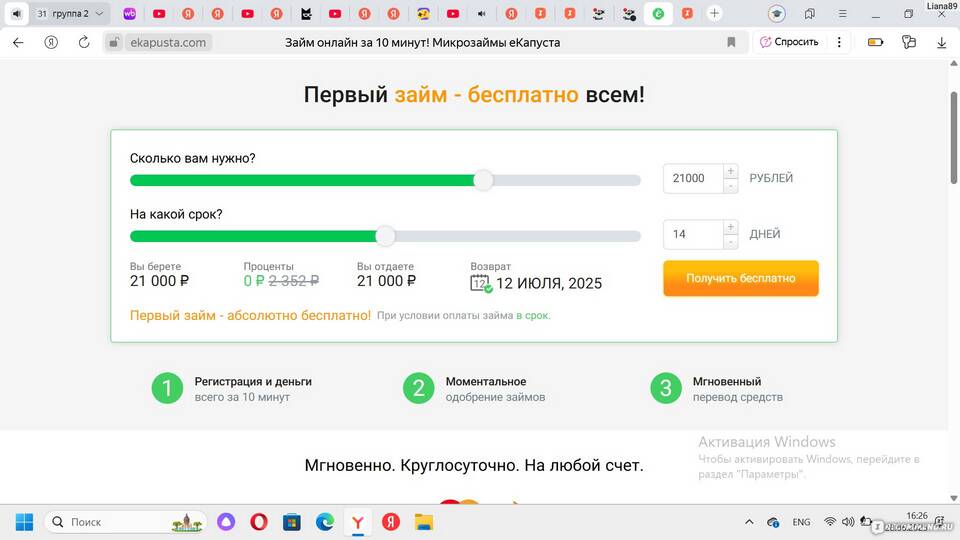The width and height of the screenshot is (960, 540).
Task: Open the downloads arrow icon
Action: [942, 42]
